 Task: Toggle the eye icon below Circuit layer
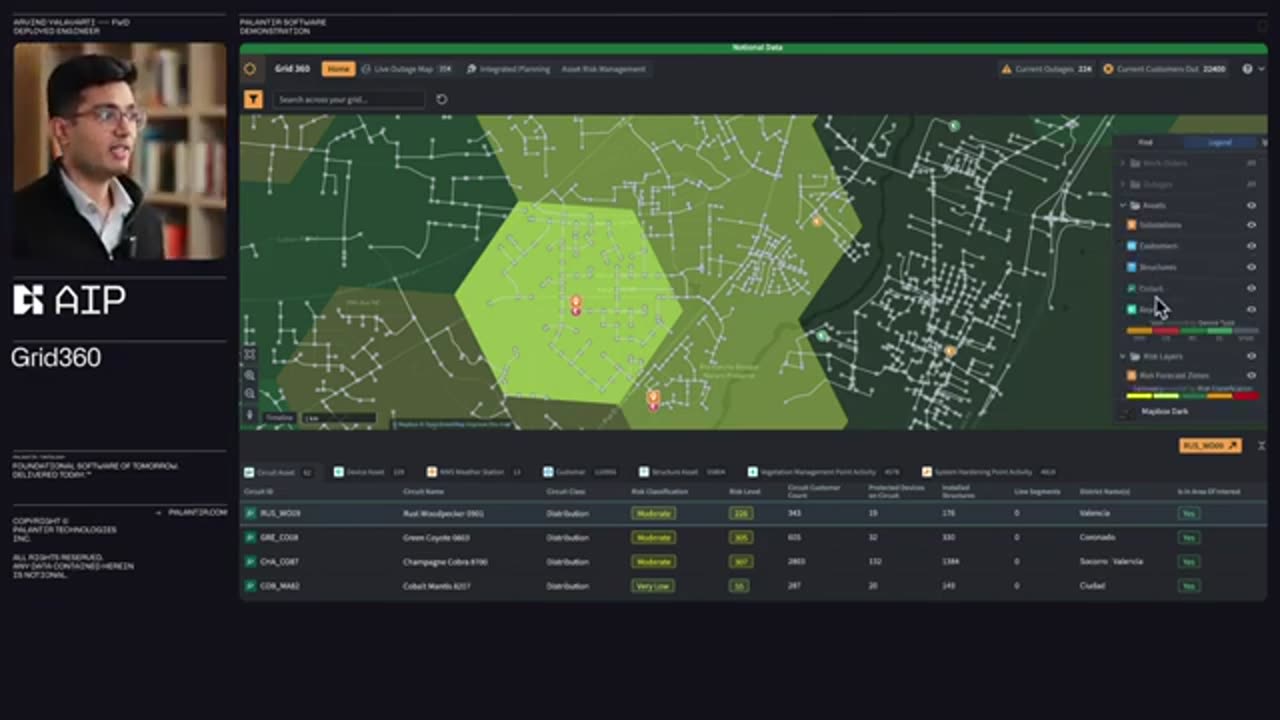1251,310
